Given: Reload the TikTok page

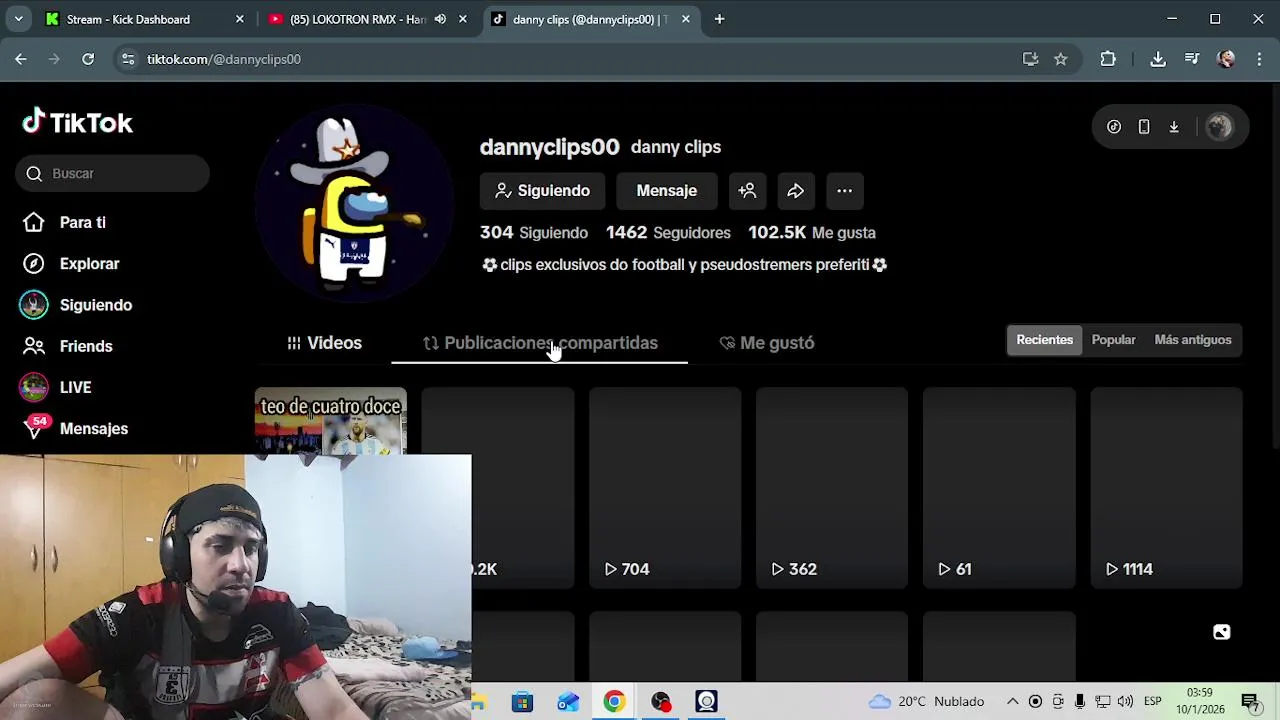Looking at the screenshot, I should 88,59.
